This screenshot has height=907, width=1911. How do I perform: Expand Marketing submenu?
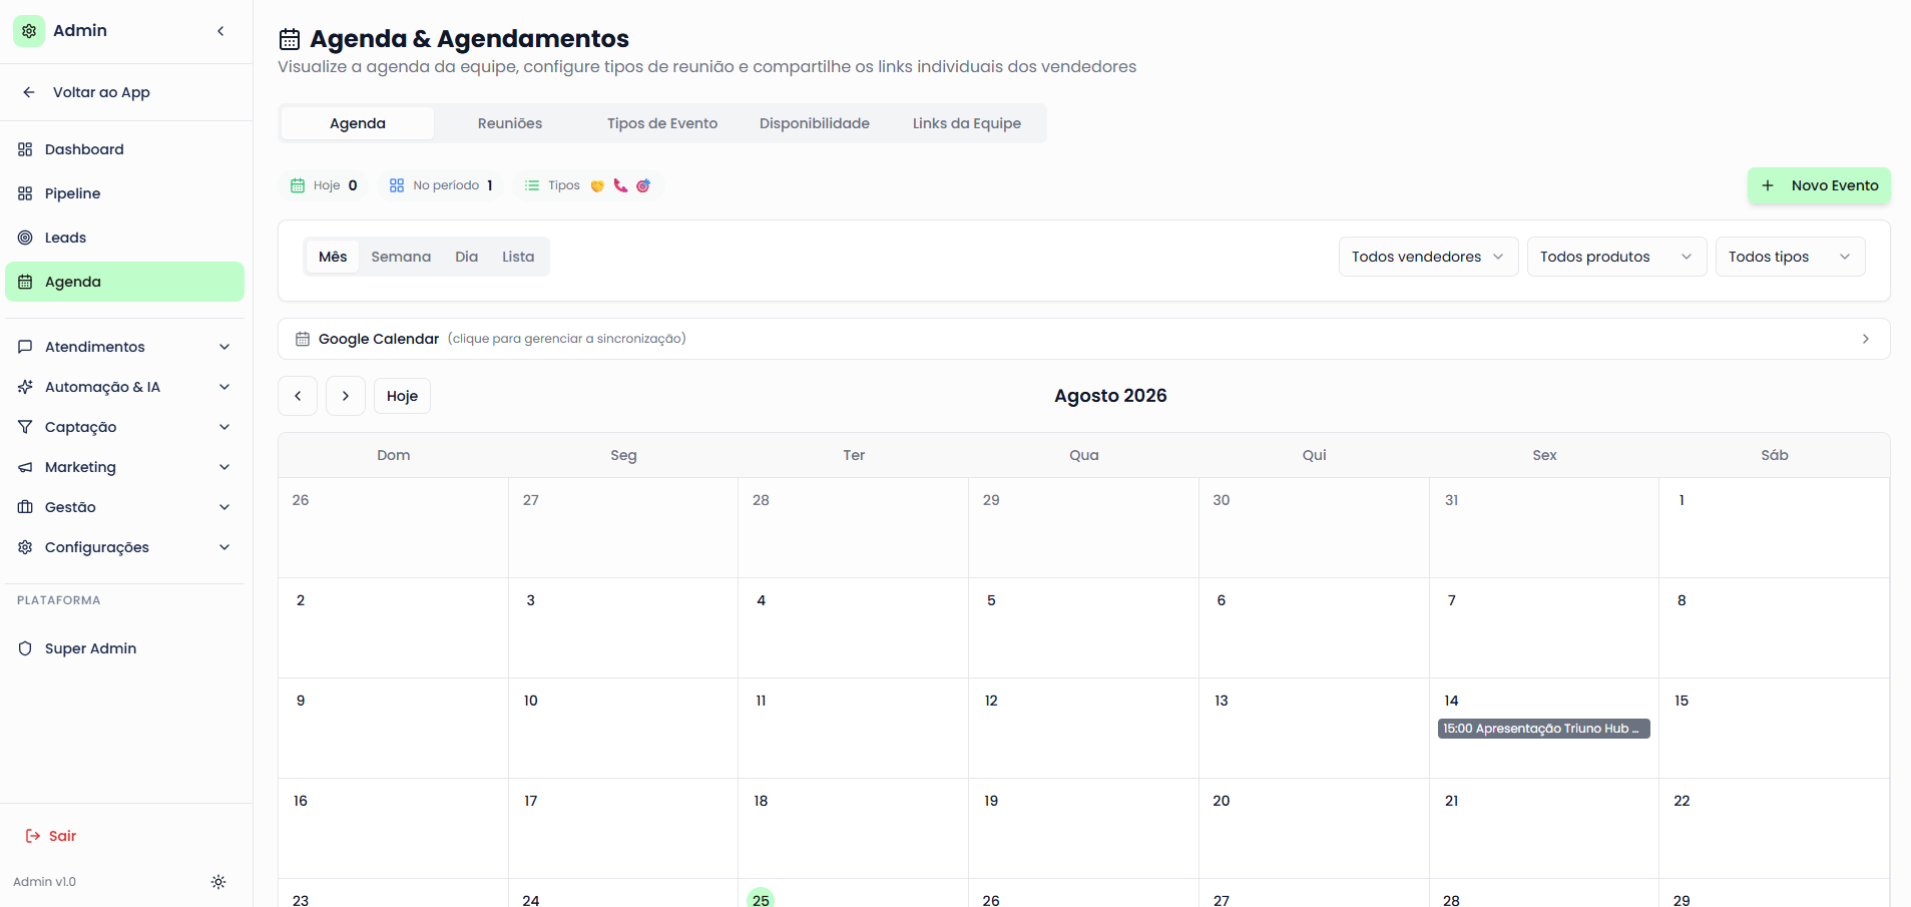click(125, 467)
